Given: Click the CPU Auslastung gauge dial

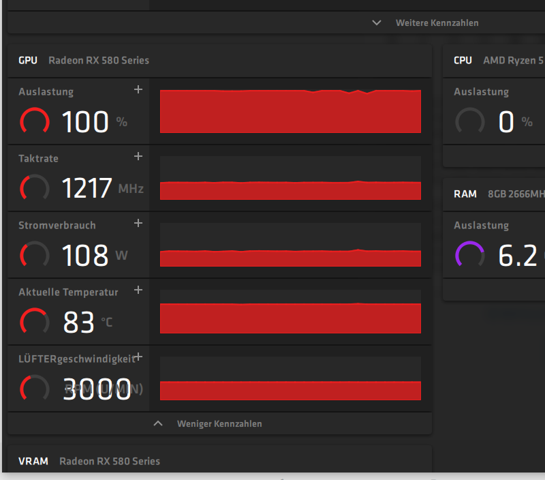Looking at the screenshot, I should [470, 121].
